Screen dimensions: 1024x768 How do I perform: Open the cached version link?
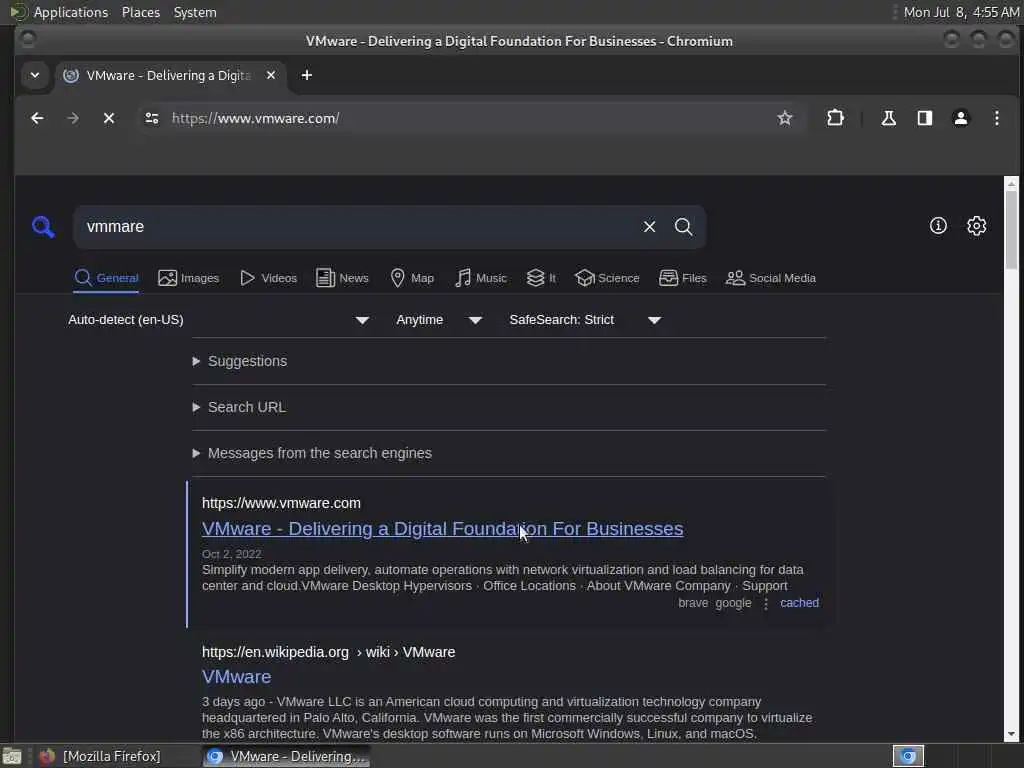click(799, 603)
